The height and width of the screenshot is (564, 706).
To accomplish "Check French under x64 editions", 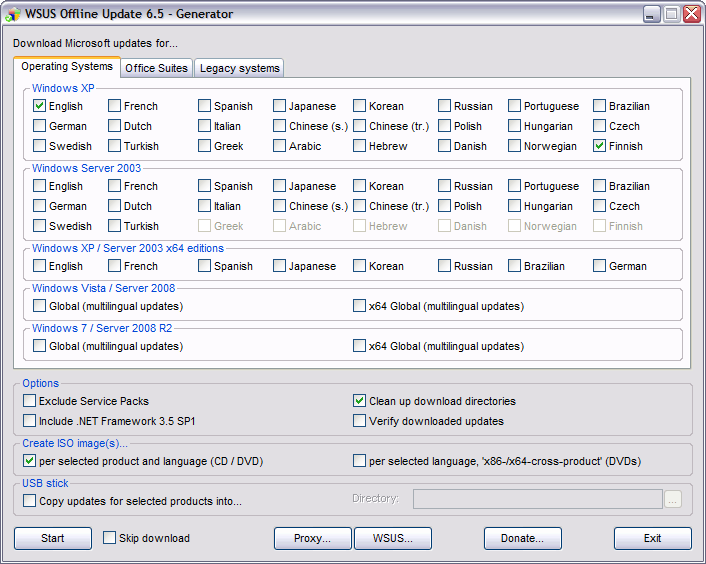I will pos(114,266).
